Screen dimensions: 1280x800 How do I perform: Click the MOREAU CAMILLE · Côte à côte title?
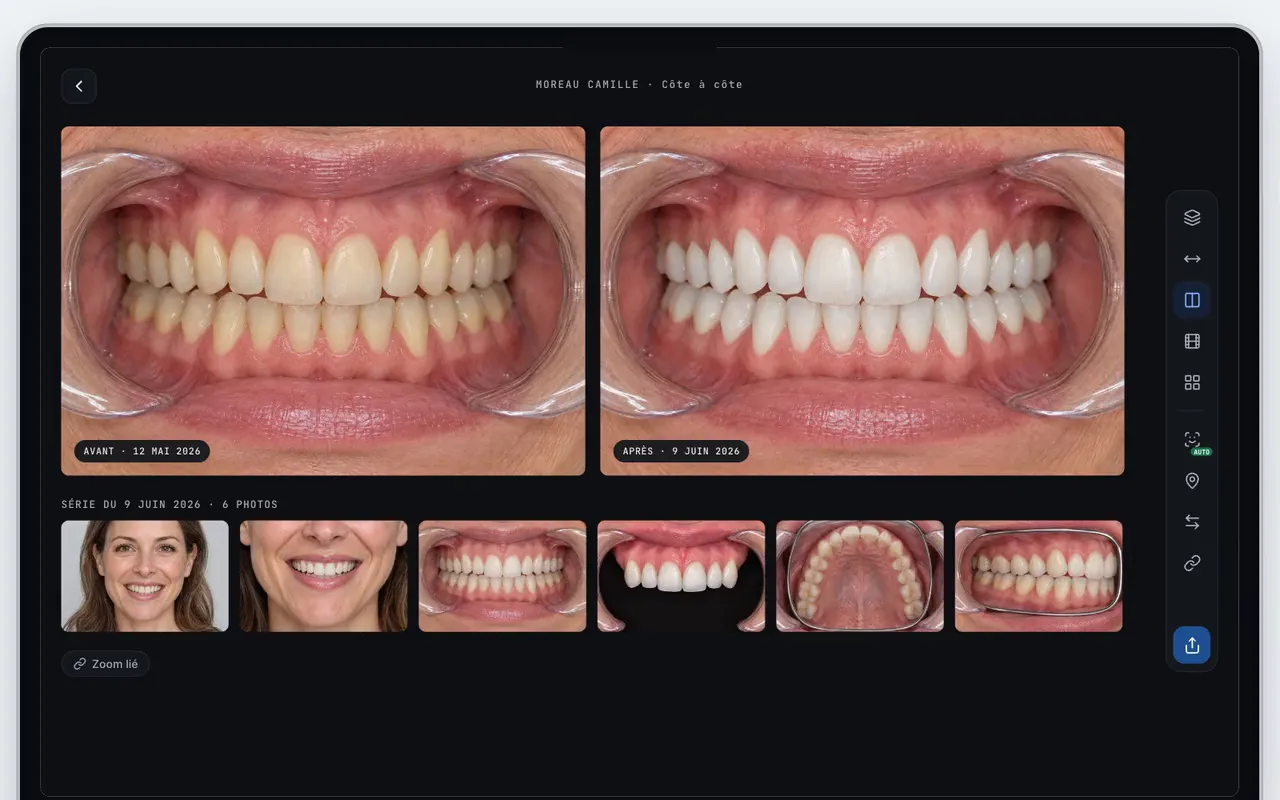639,85
